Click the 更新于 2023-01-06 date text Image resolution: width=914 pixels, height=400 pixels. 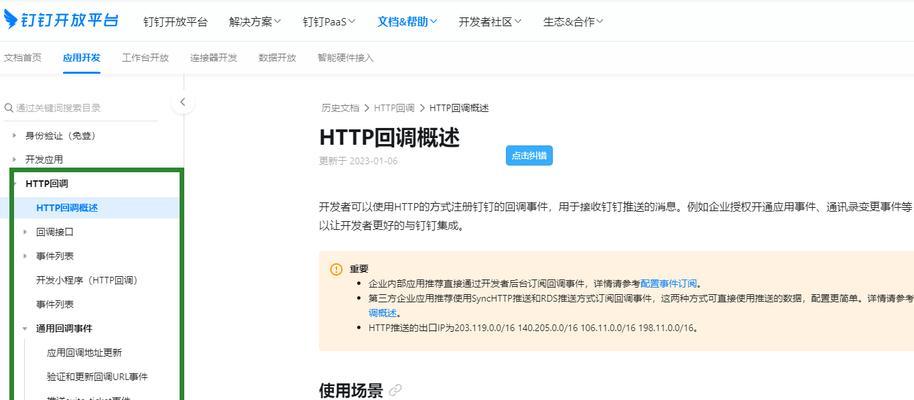coord(358,161)
